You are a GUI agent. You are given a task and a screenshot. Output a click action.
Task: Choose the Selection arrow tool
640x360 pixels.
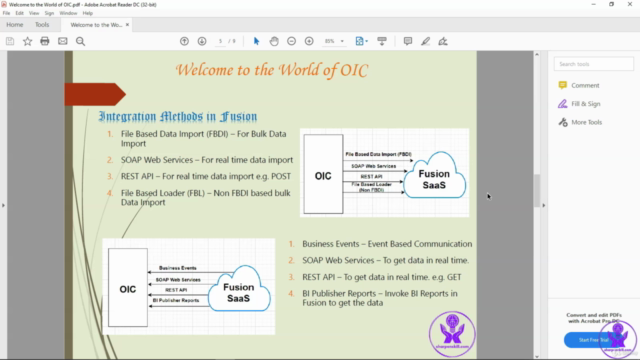coord(256,41)
